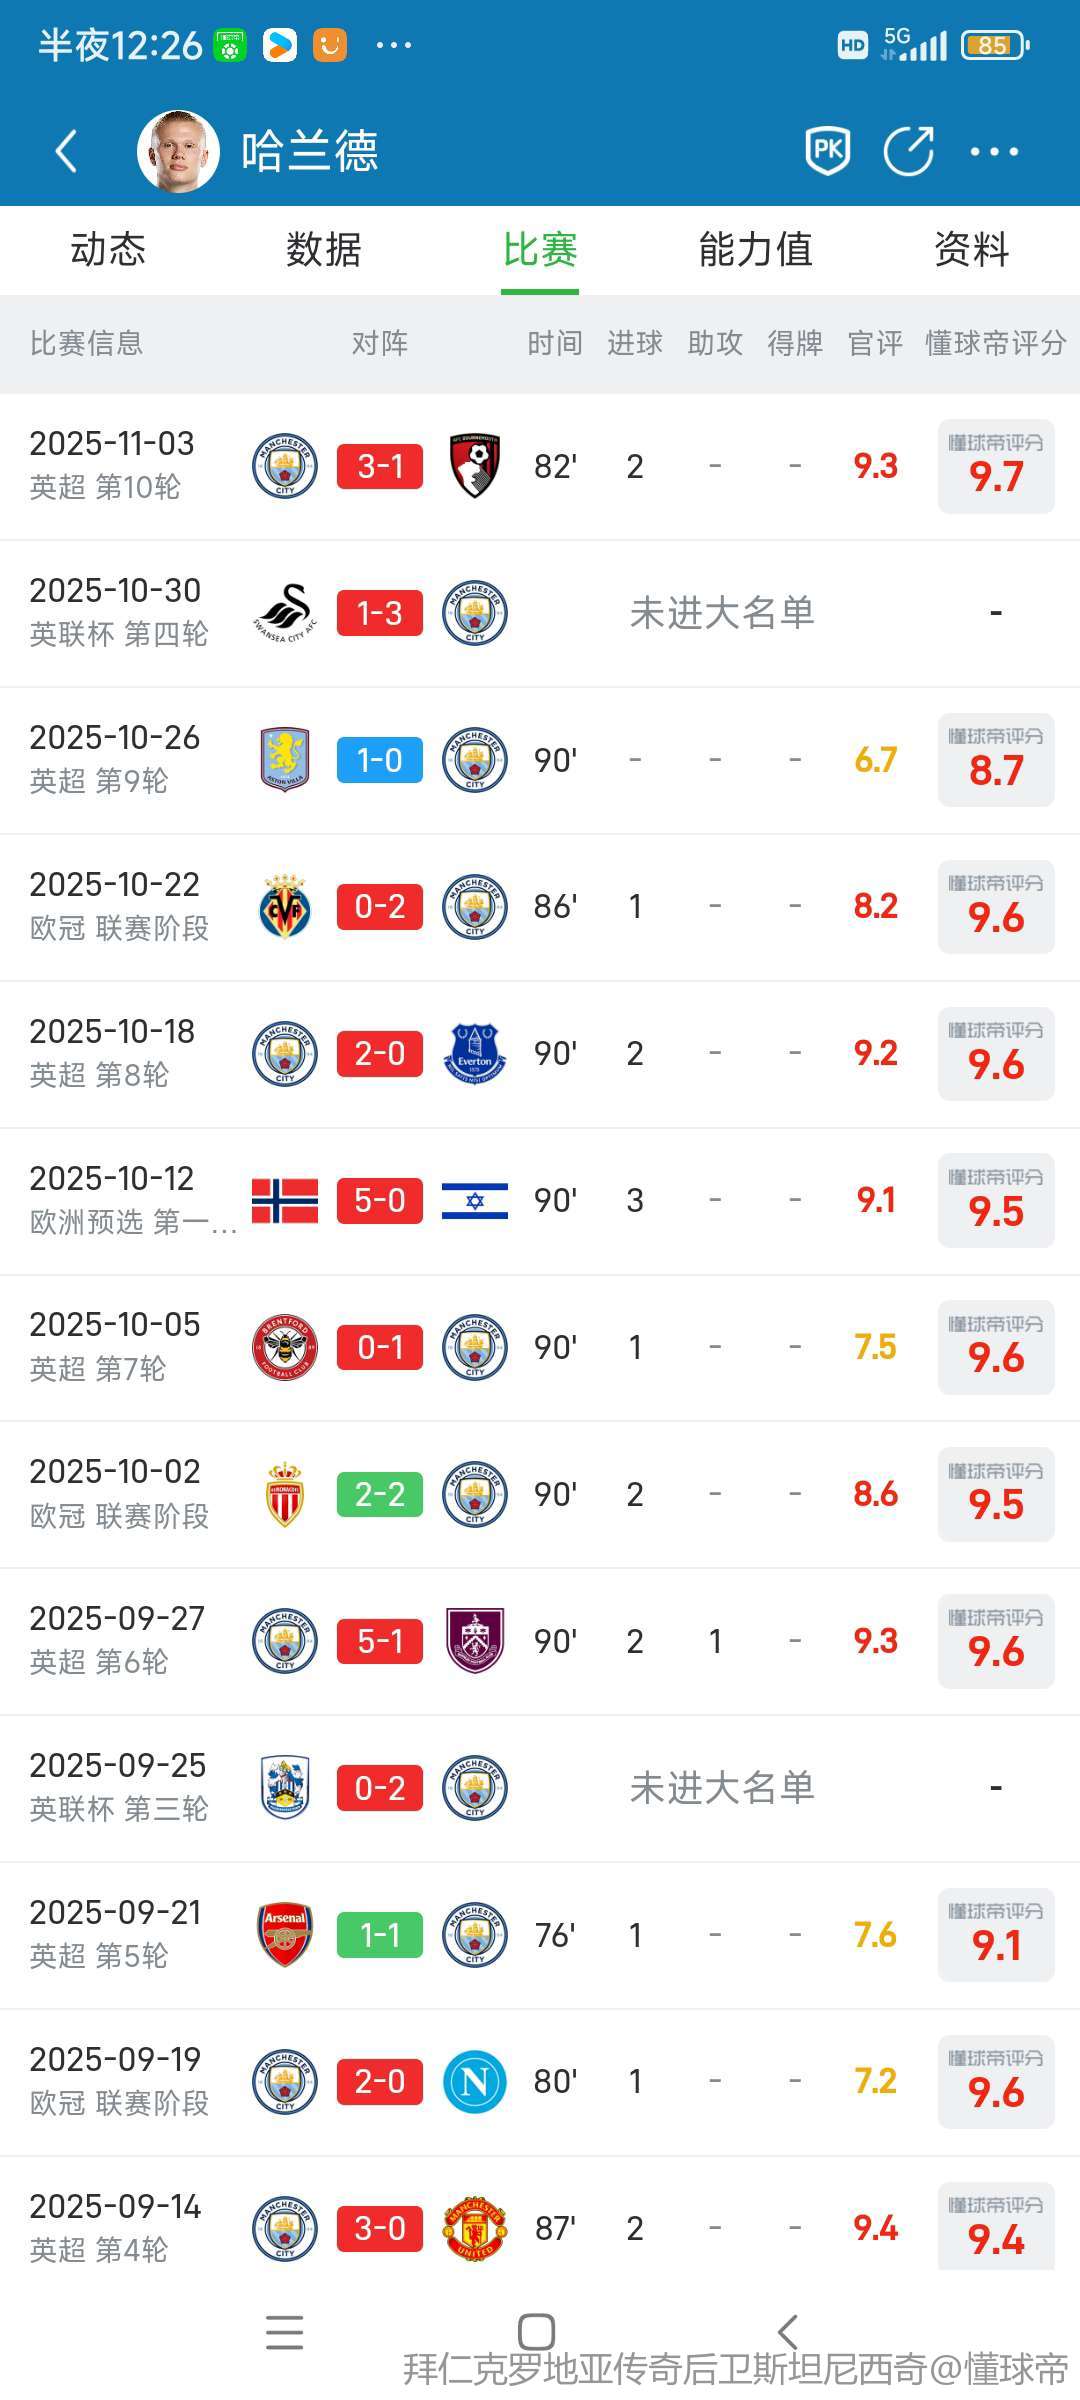
Task: Open the 3-1 score versus Bournemouth
Action: coord(380,466)
